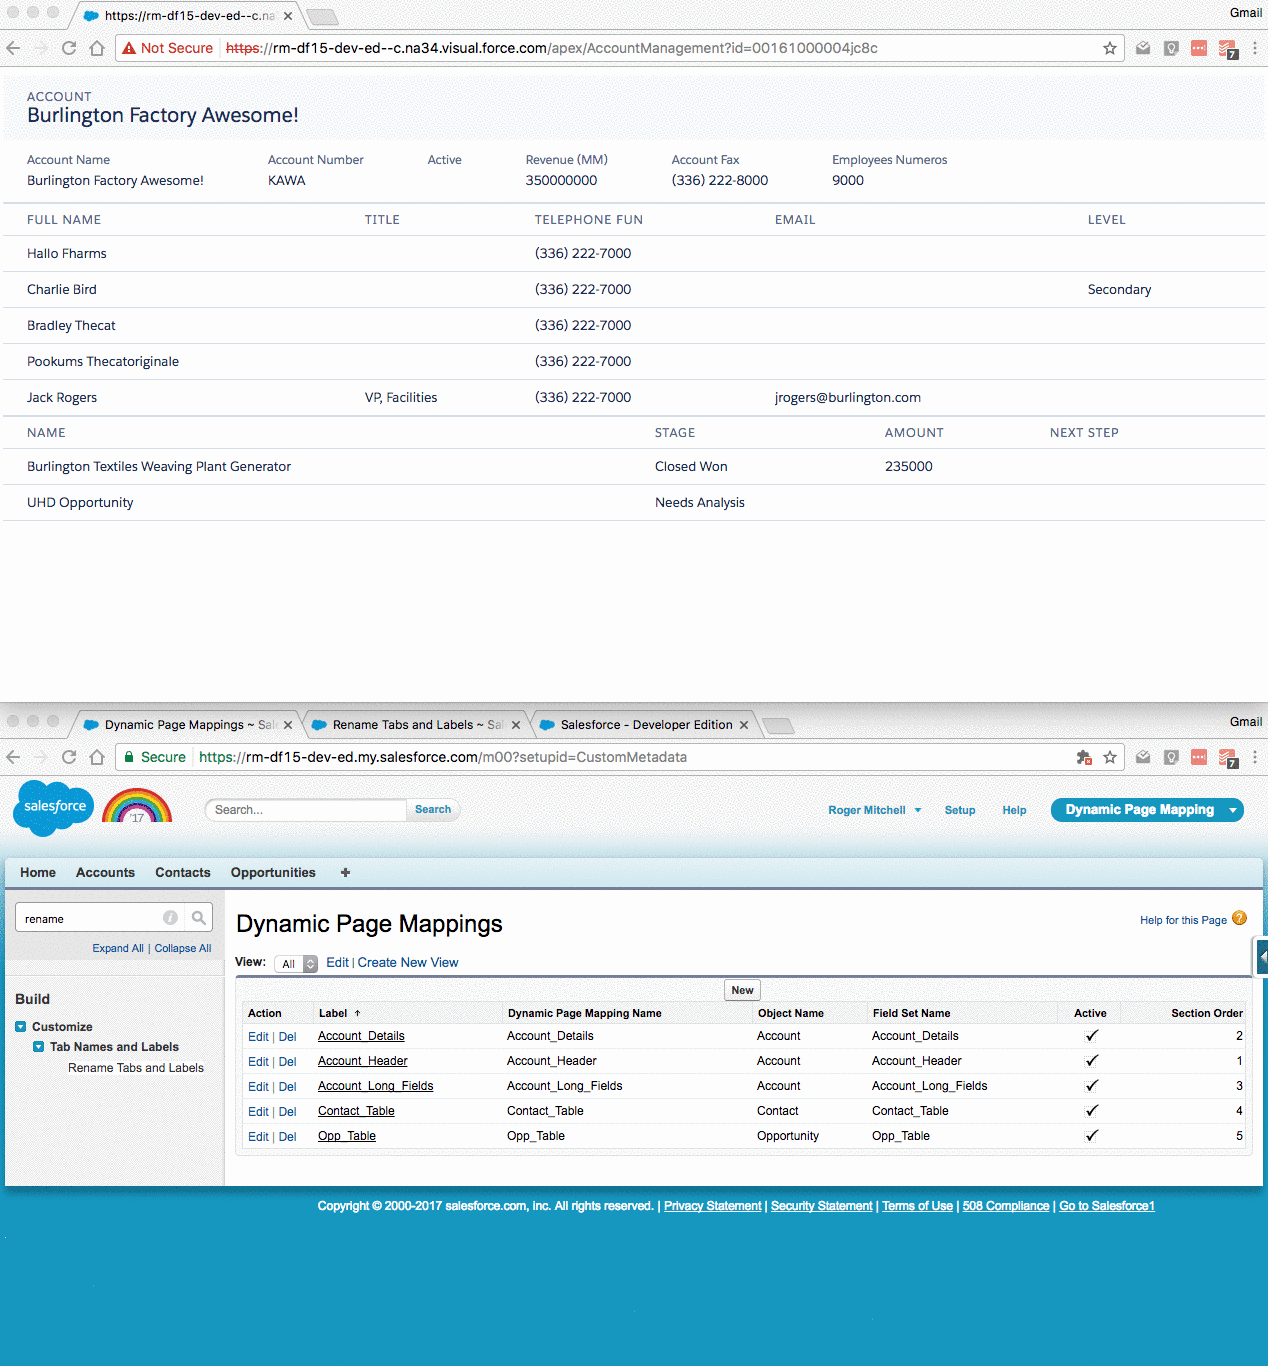Open Help for this Page question icon

1240,918
